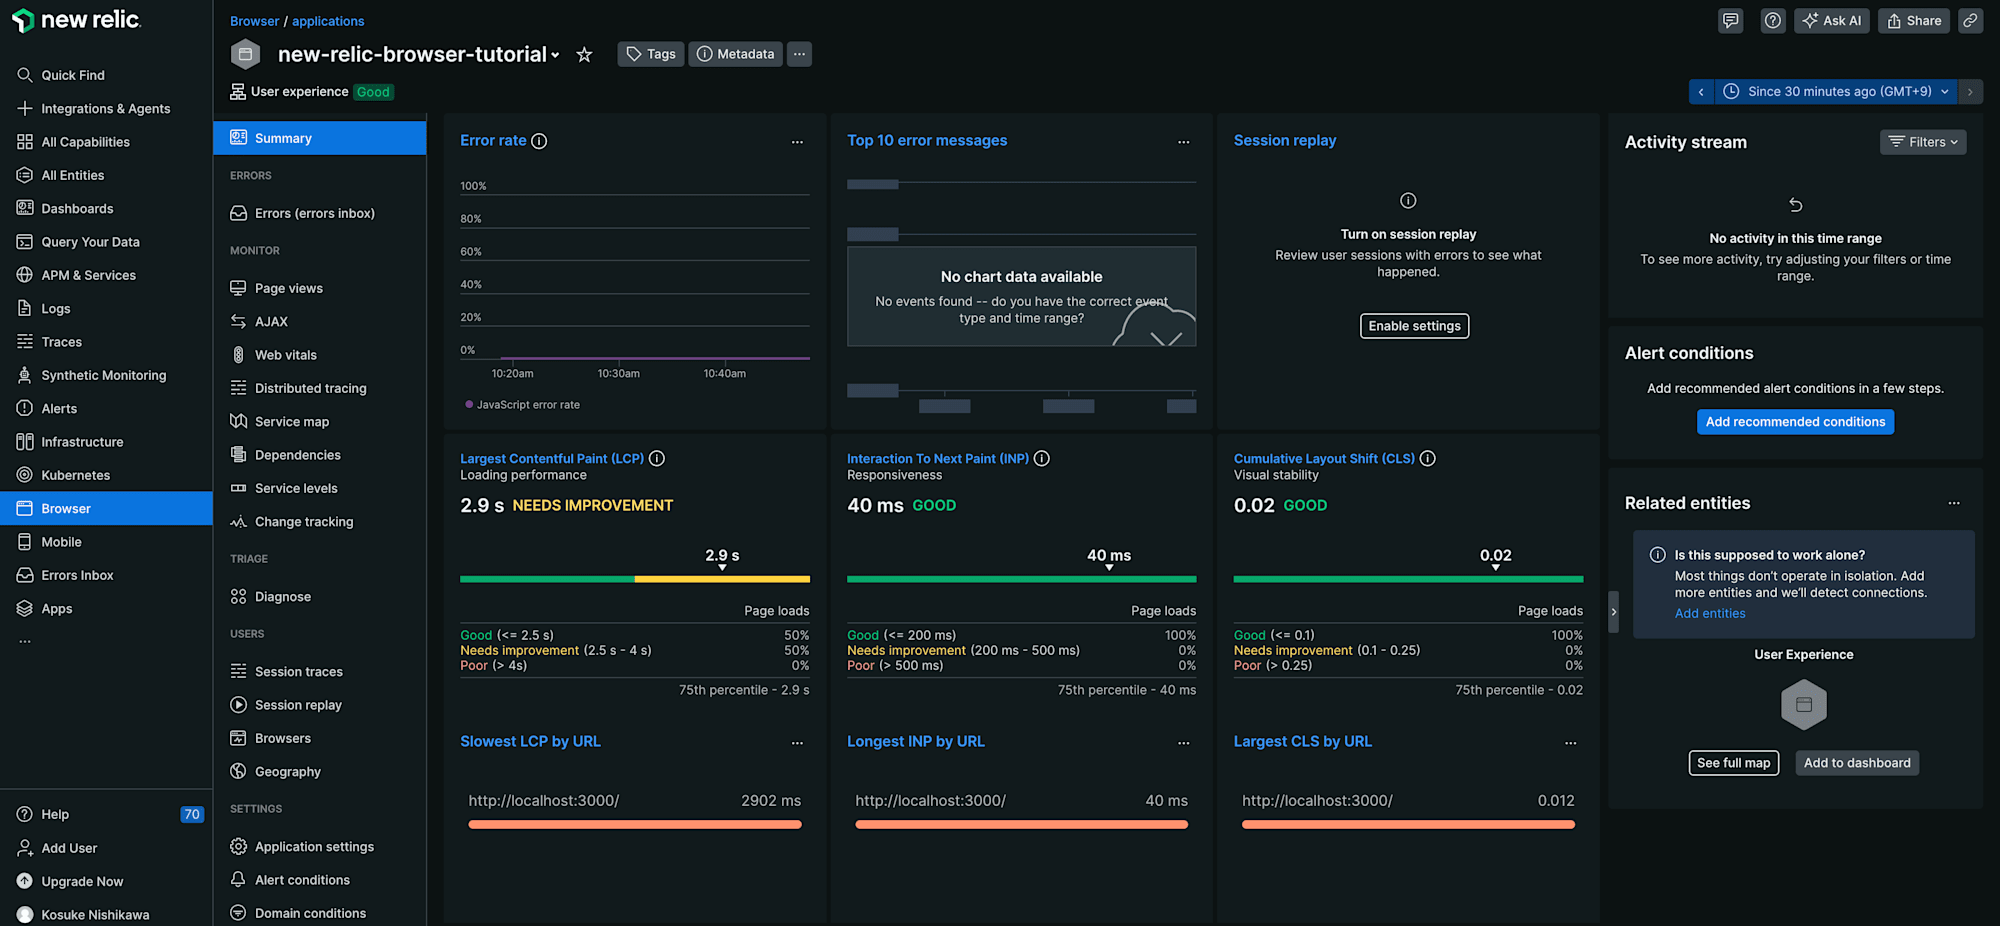Open the Error rate chart options menu
The height and width of the screenshot is (926, 2000).
[797, 142]
